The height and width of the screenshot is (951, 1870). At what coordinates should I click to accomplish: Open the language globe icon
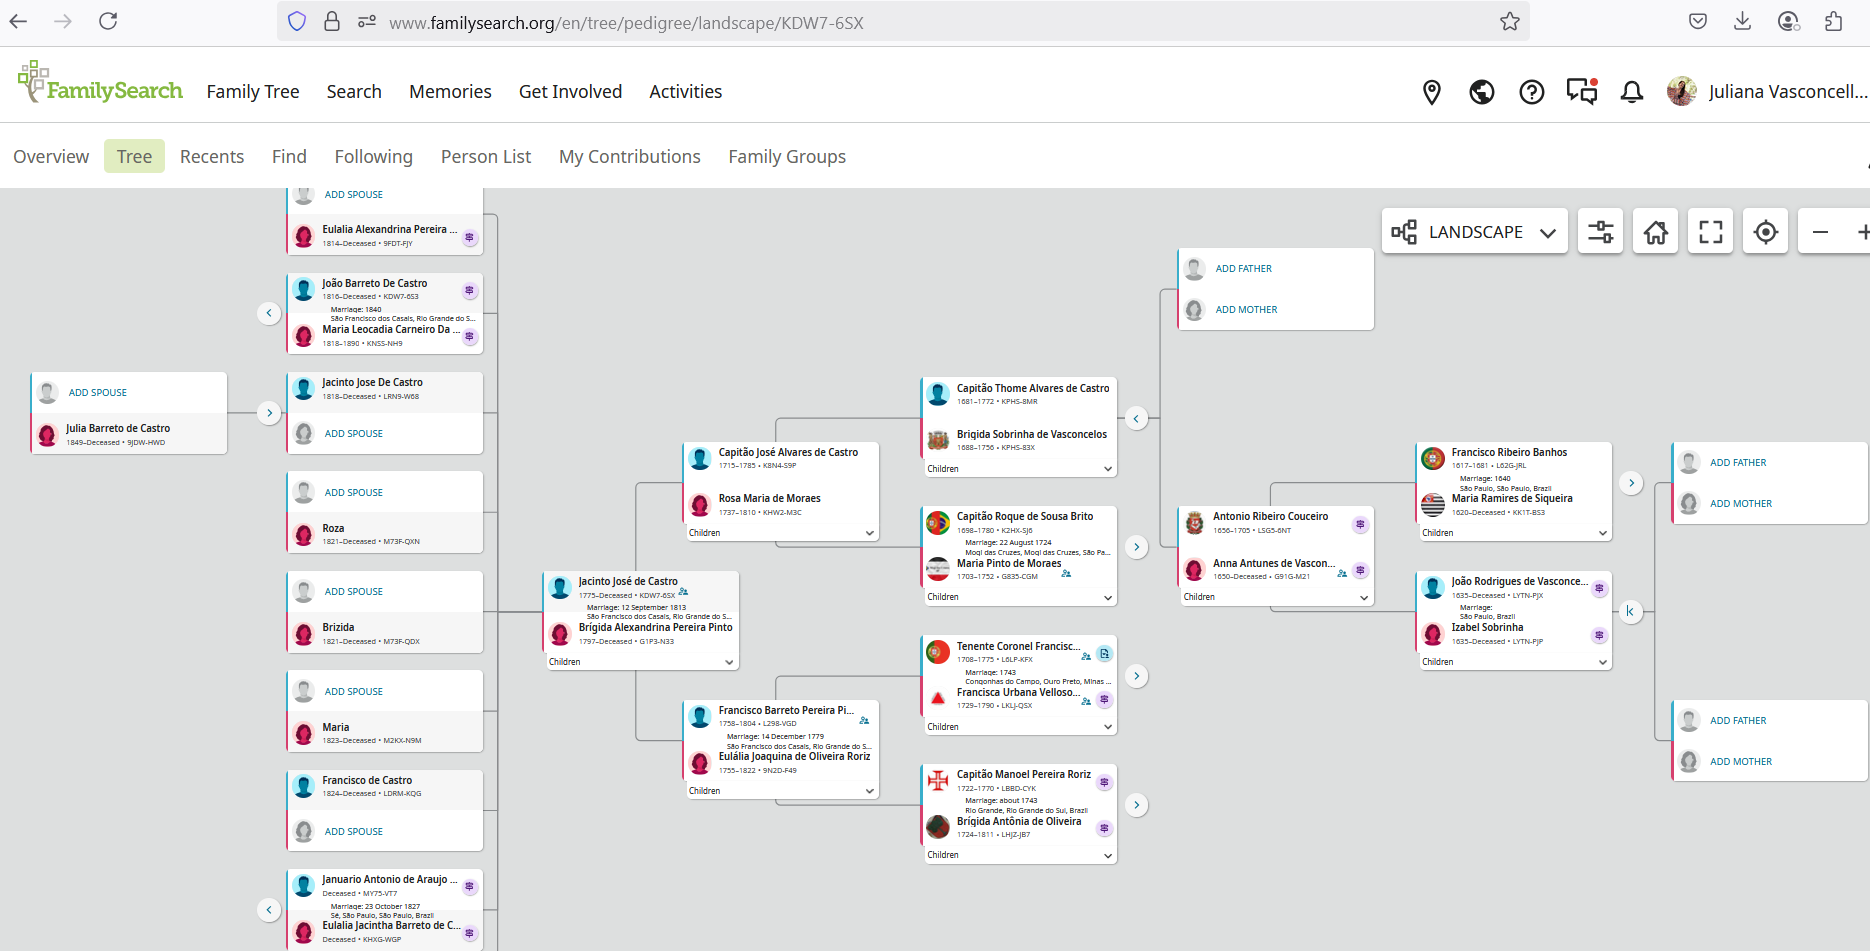(x=1481, y=92)
